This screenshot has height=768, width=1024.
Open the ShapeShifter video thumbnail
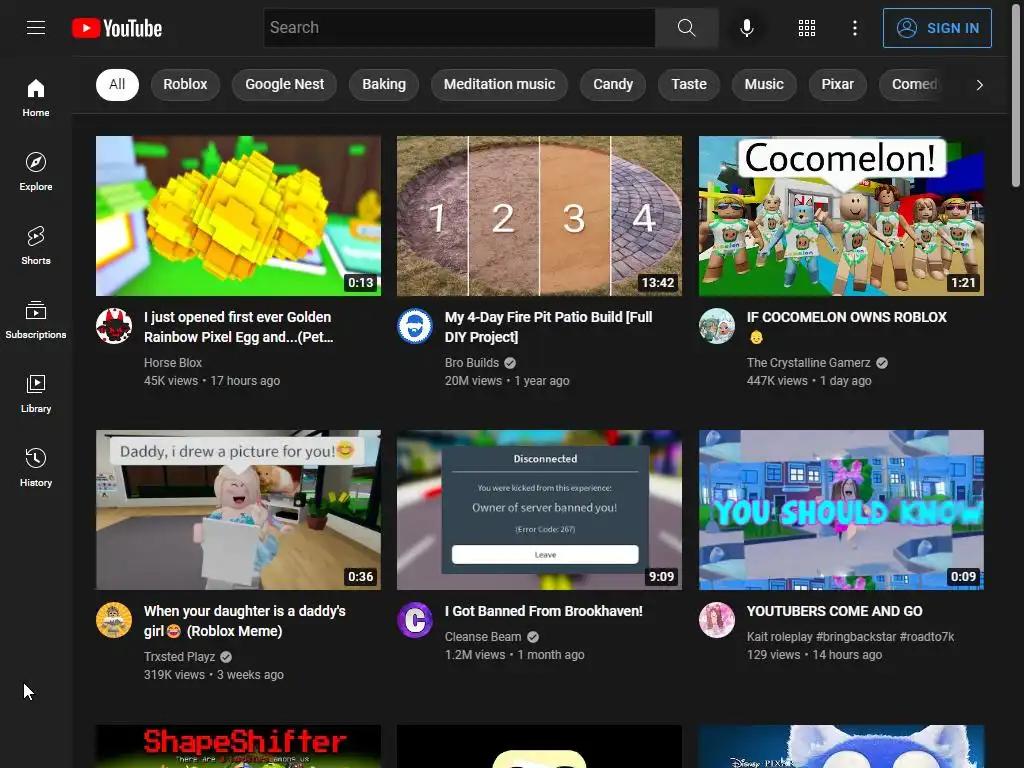click(x=238, y=746)
